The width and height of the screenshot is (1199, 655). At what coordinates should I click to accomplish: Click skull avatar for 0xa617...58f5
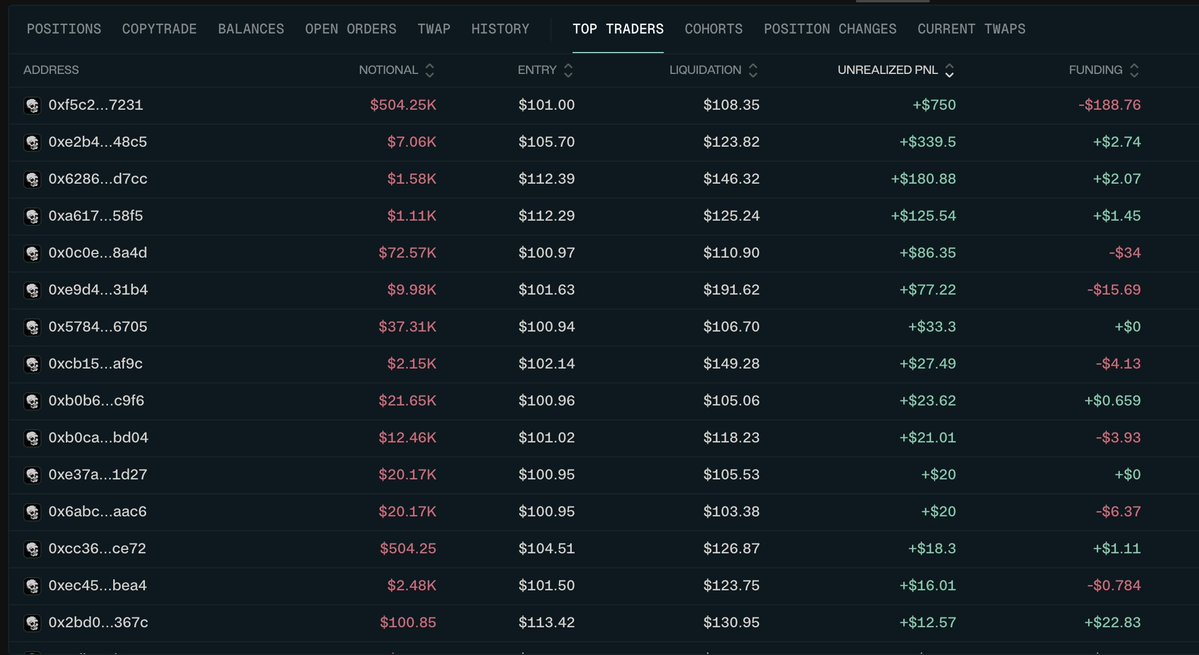(32, 216)
